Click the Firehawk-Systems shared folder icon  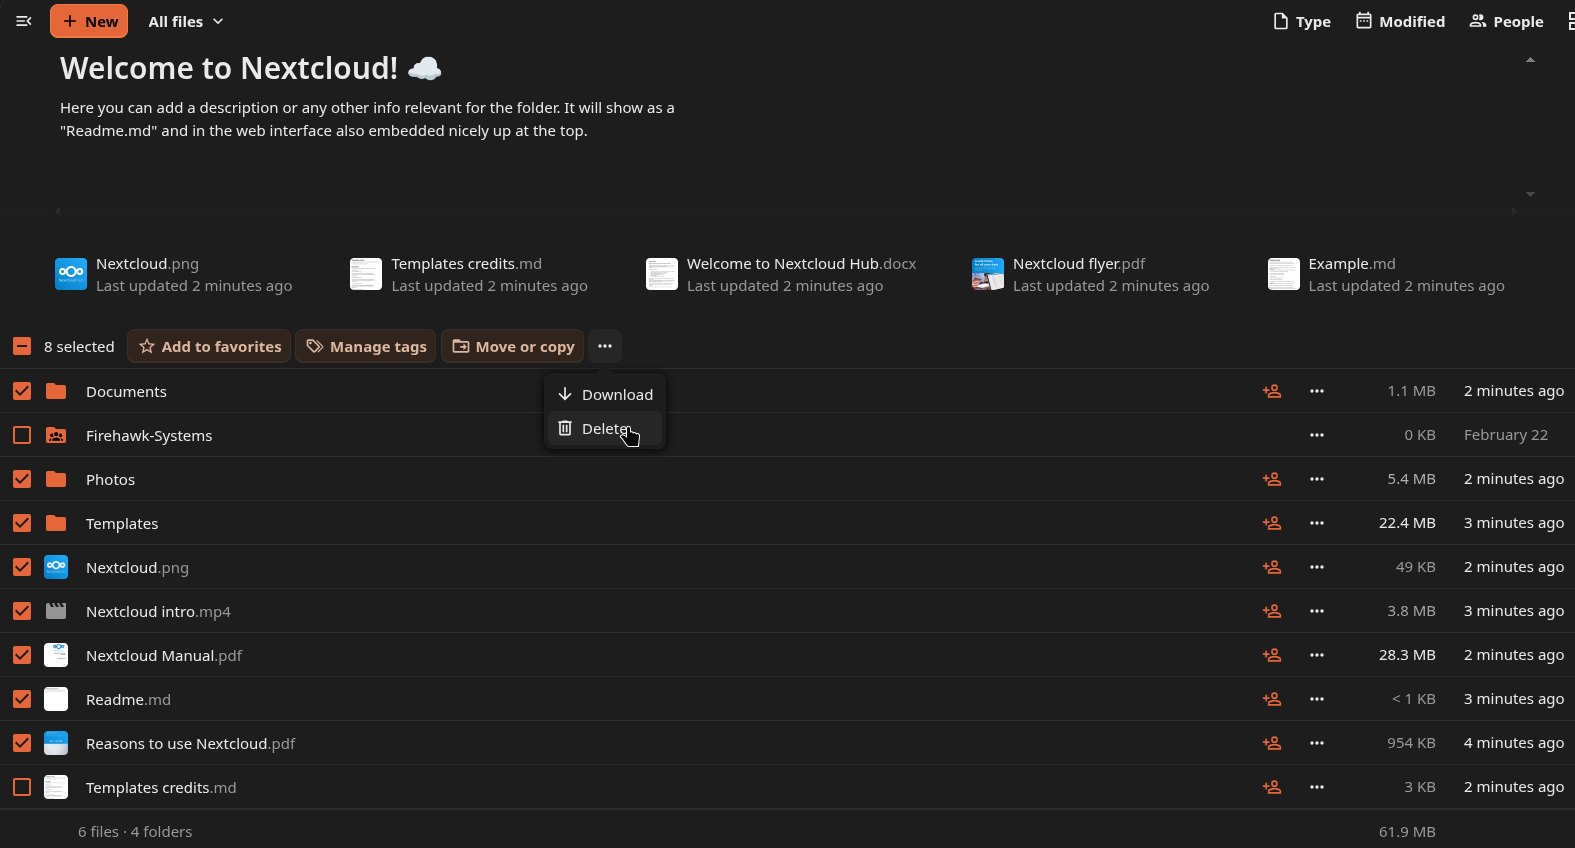coord(56,435)
